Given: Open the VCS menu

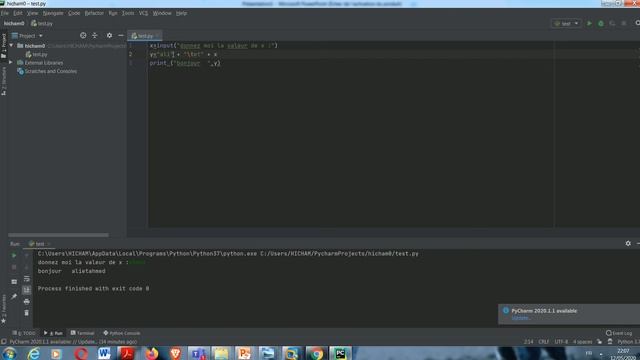Looking at the screenshot, I should 143,13.
